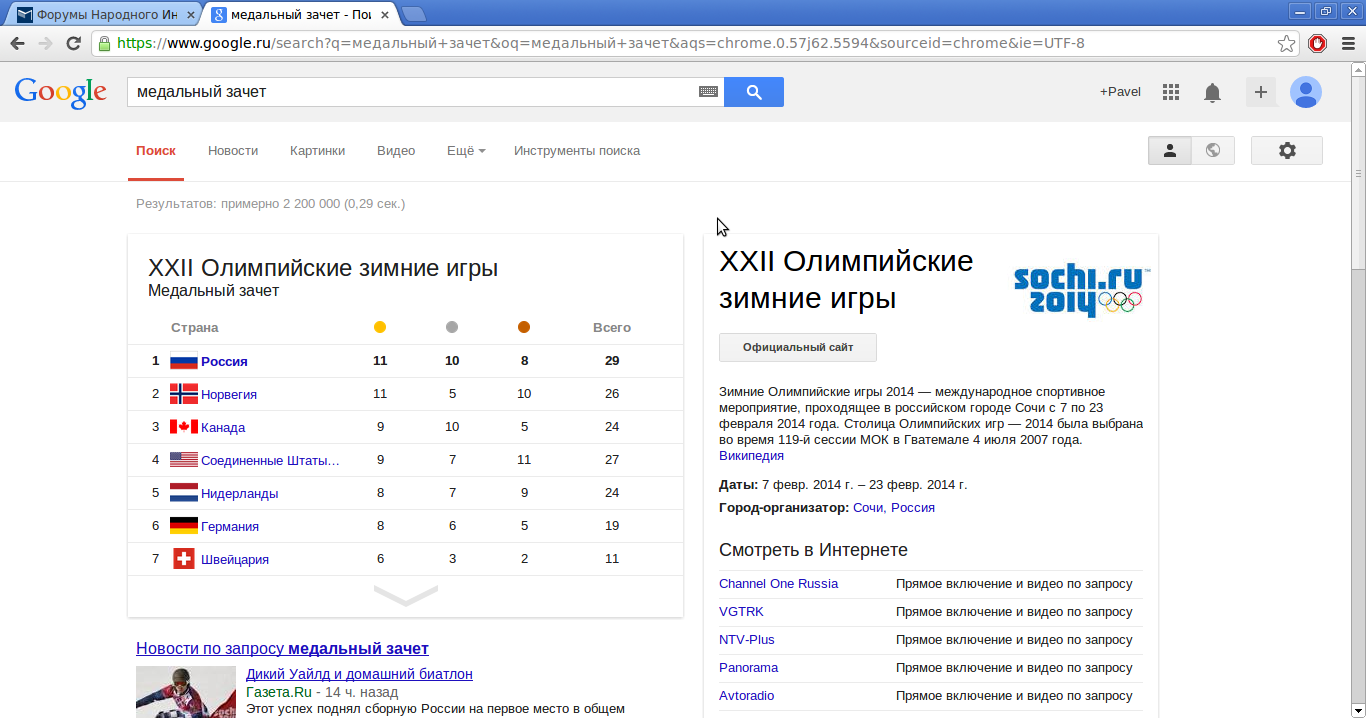1366x718 pixels.
Task: Open the Норвегия country link
Action: 229,395
